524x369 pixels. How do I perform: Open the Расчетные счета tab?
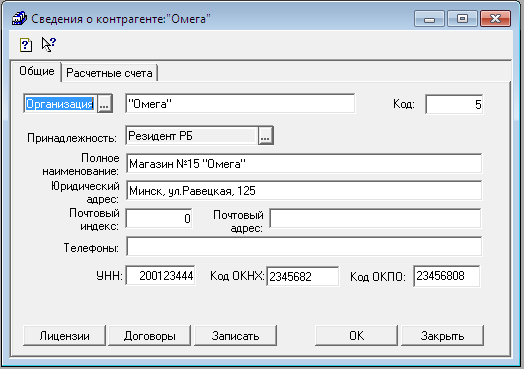[x=109, y=73]
